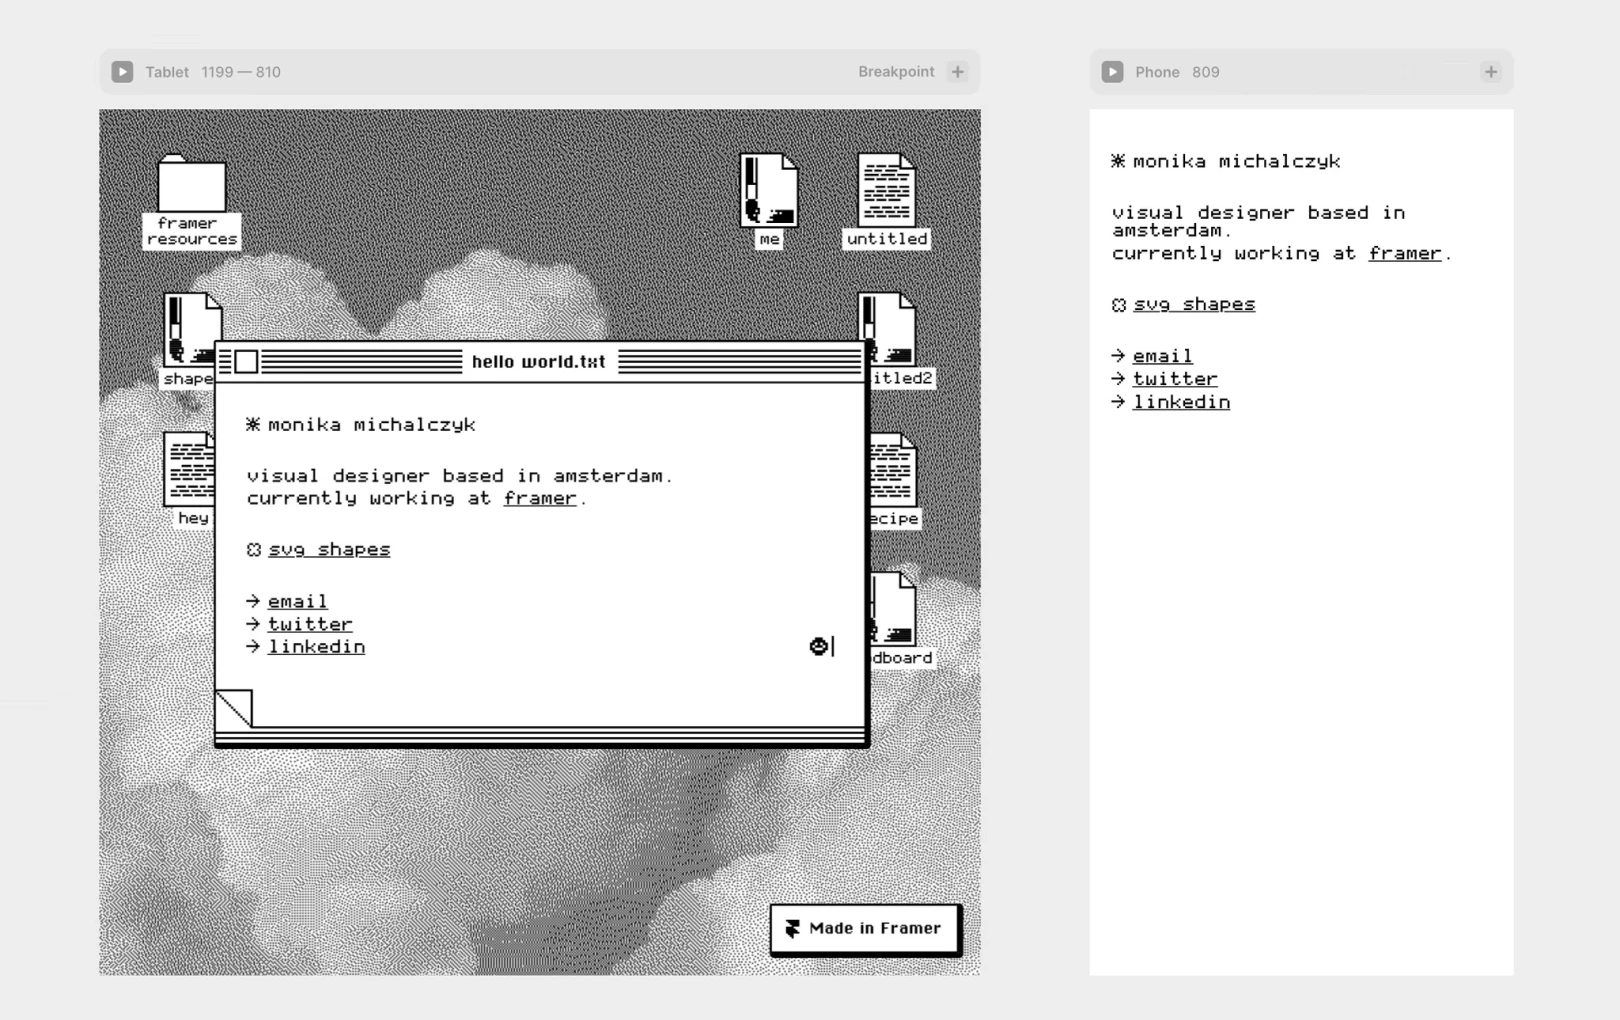
Task: Click the smiley face icon in the window
Action: (x=819, y=646)
